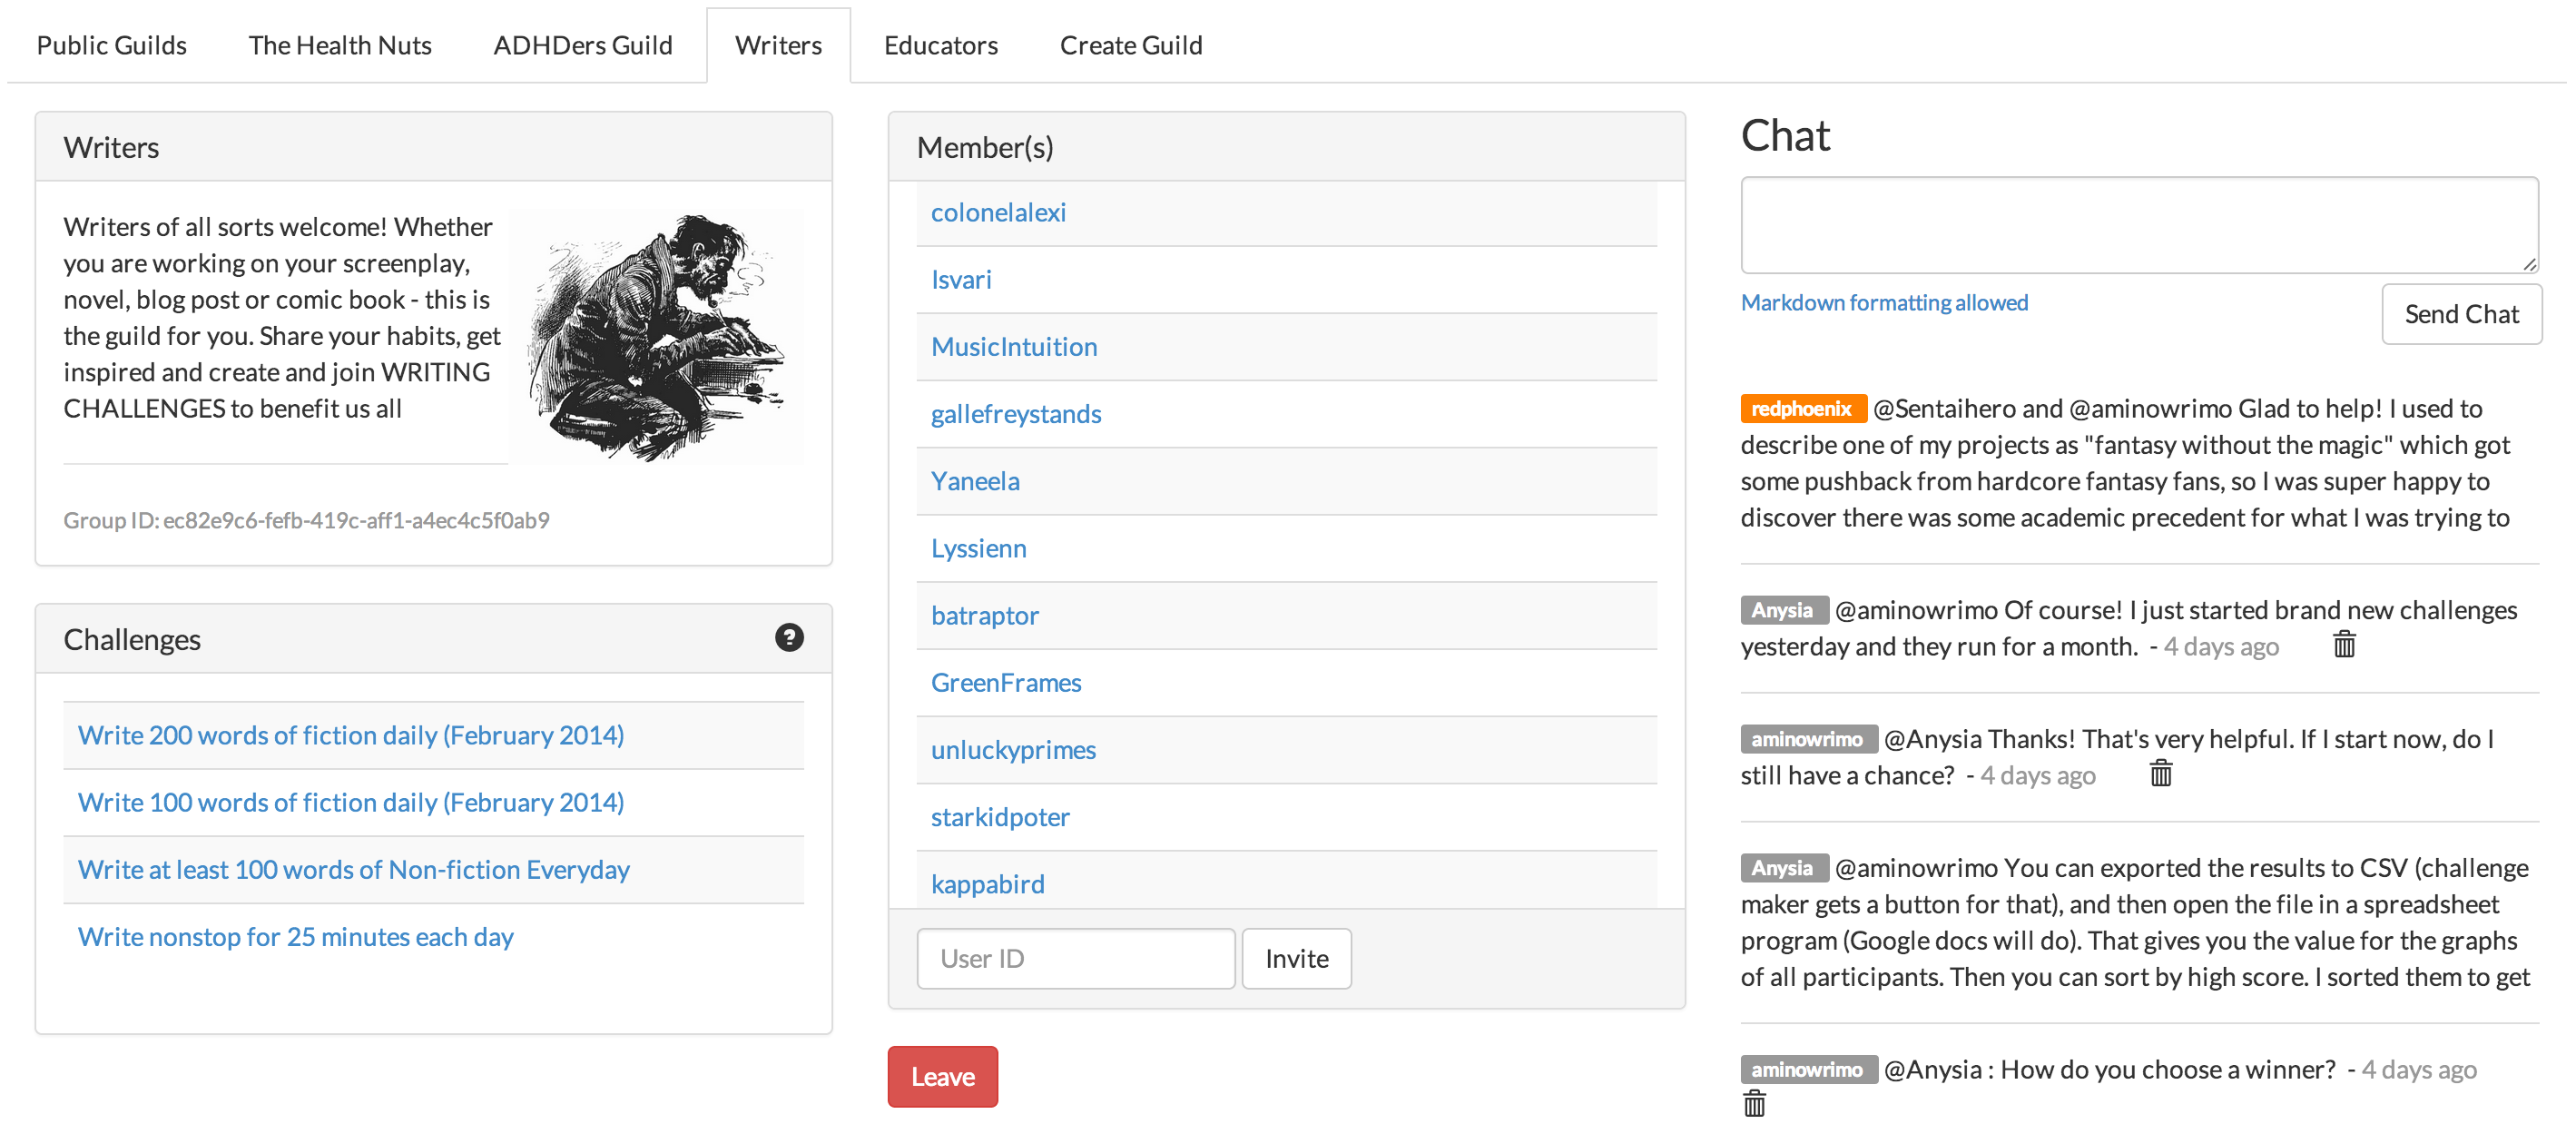Viewport: 2576px width, 1124px height.
Task: Open member colonelalexi's profile
Action: pos(998,212)
